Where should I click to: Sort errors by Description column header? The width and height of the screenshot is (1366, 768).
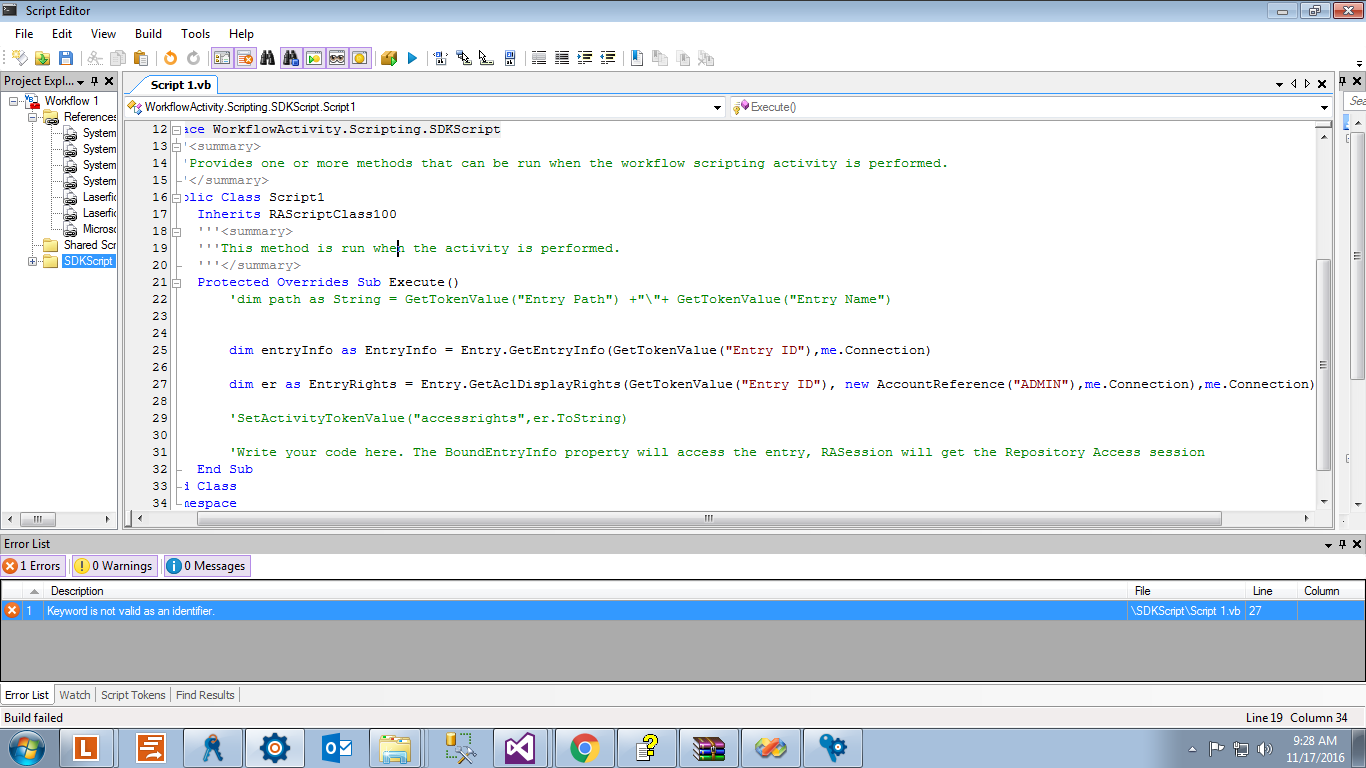(x=587, y=591)
